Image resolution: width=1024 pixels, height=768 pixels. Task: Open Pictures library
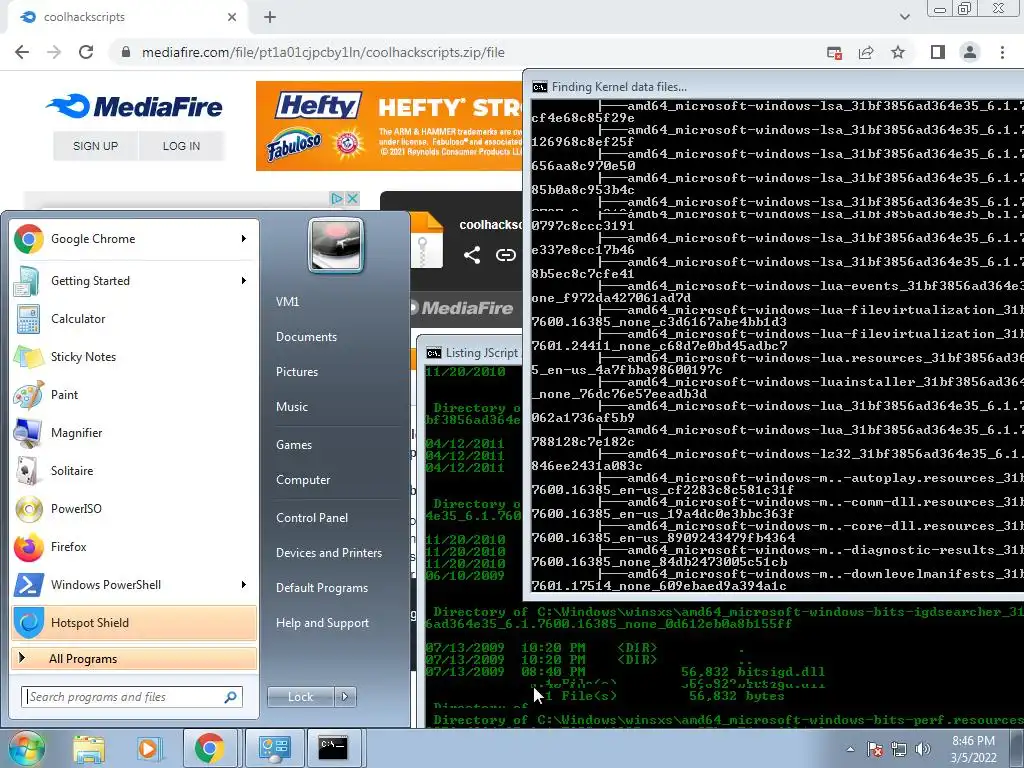pyautogui.click(x=297, y=372)
